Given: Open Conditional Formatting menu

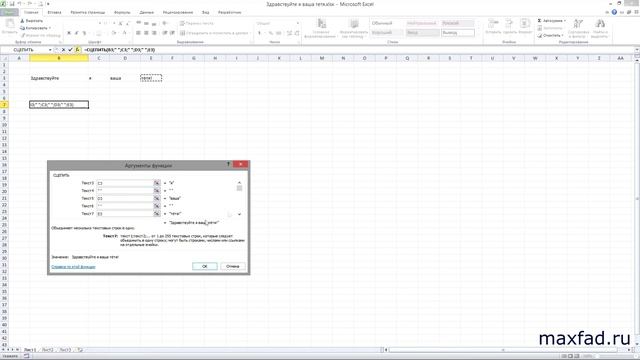Looking at the screenshot, I should pos(320,28).
